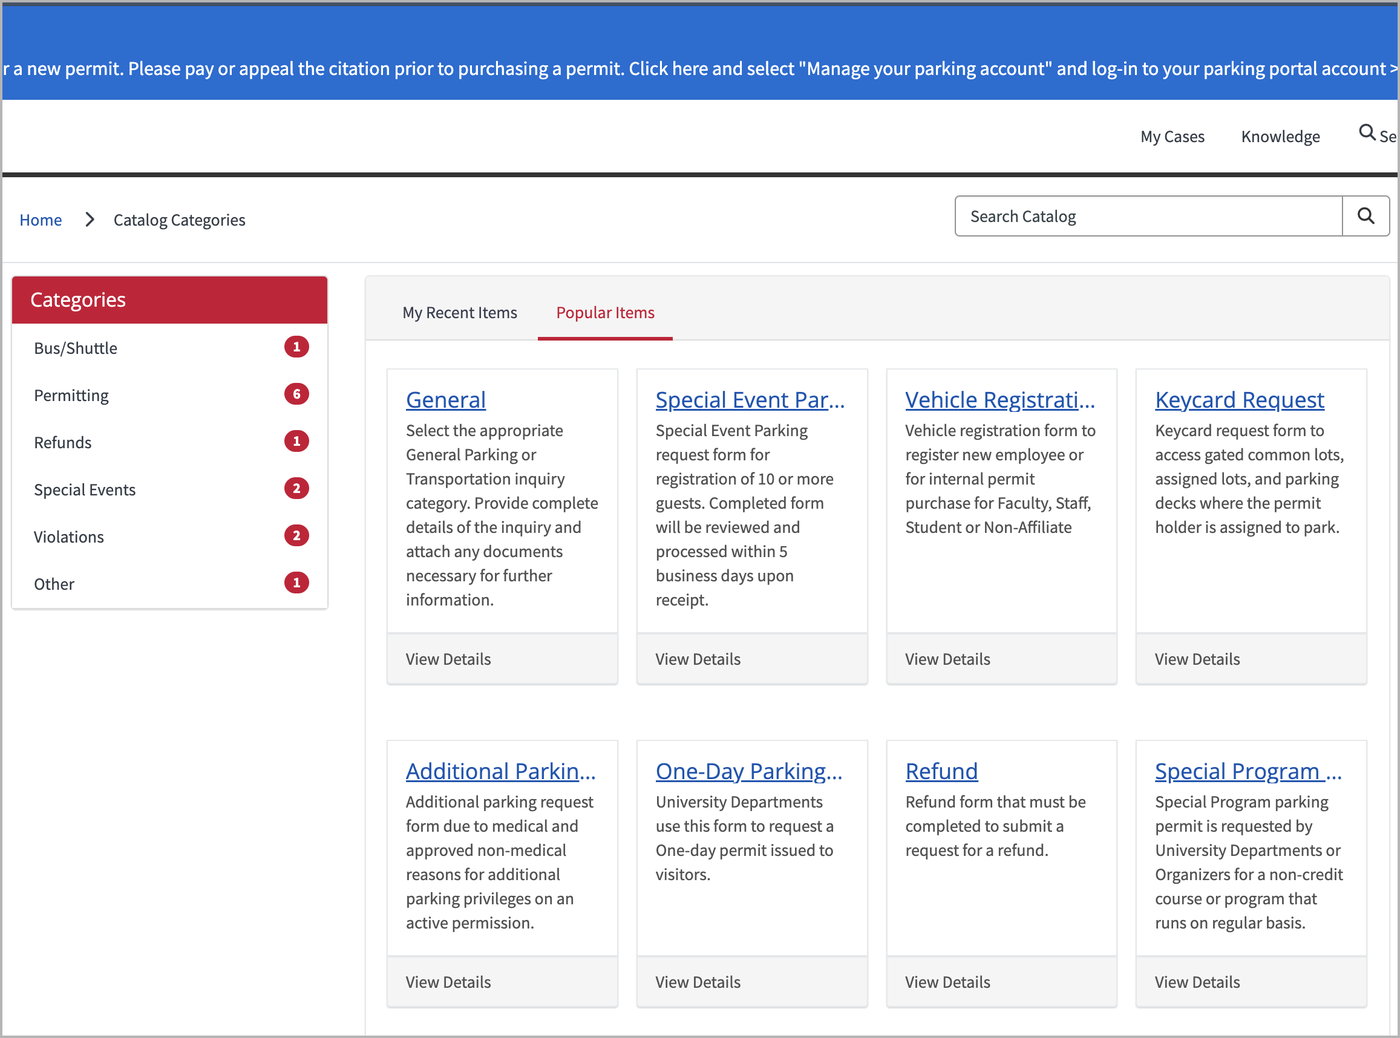The width and height of the screenshot is (1400, 1038).
Task: Open Knowledge in the top navigation
Action: 1280,137
